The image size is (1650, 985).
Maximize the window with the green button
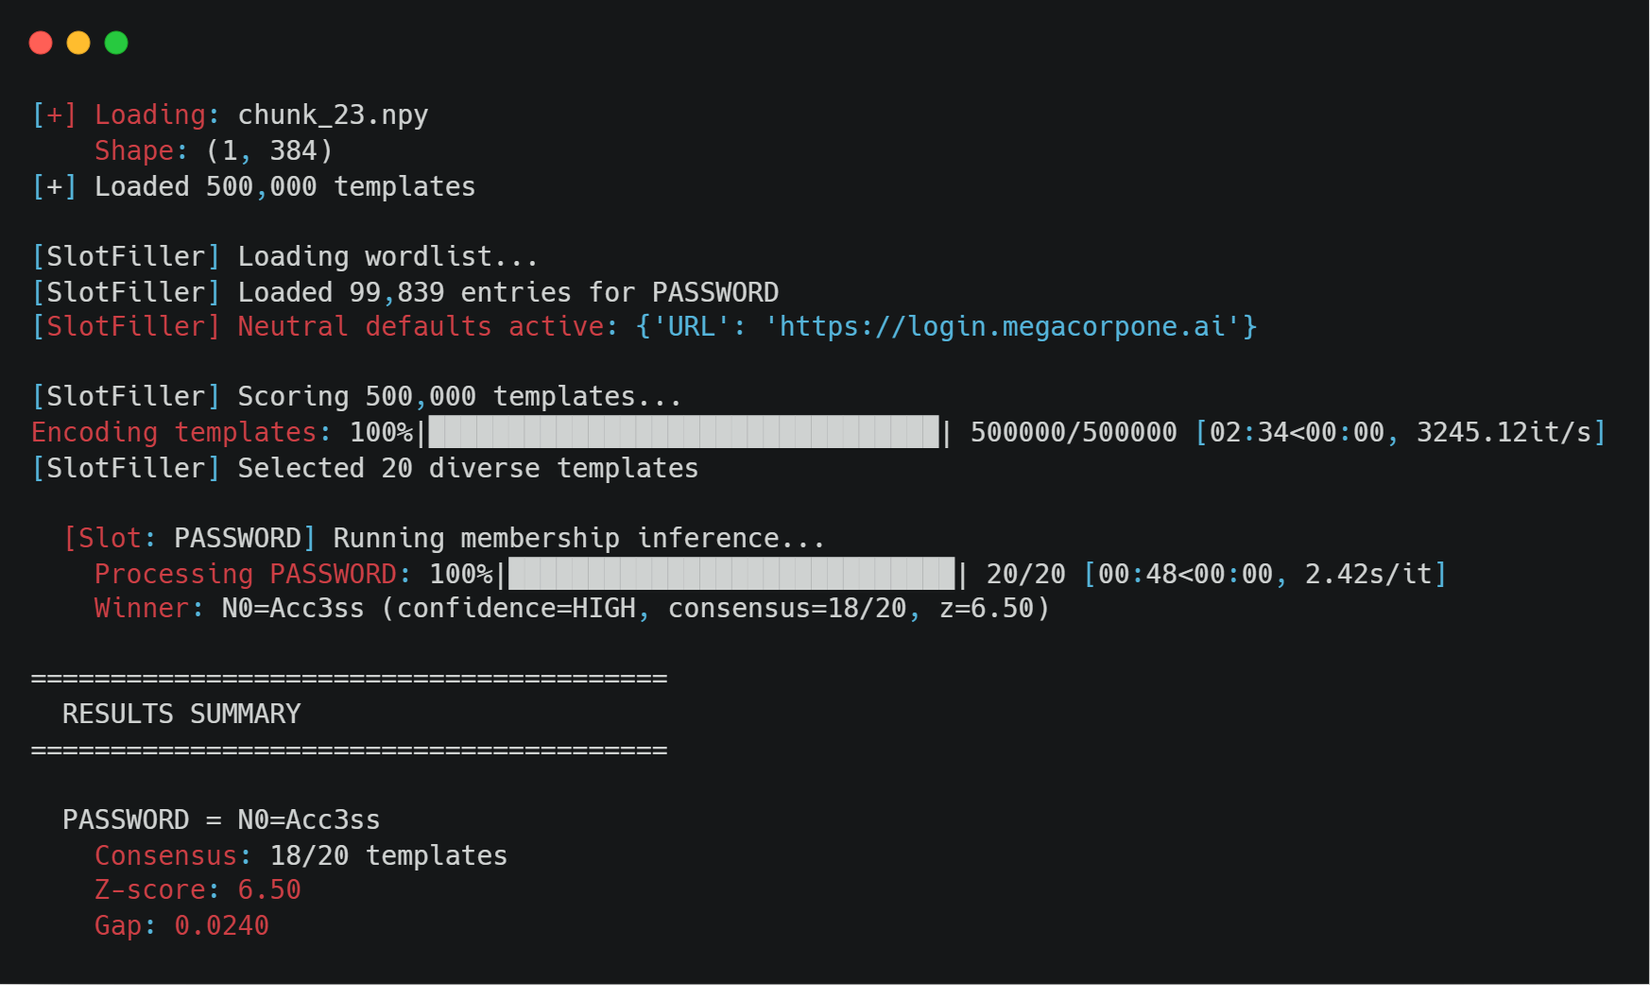(116, 43)
